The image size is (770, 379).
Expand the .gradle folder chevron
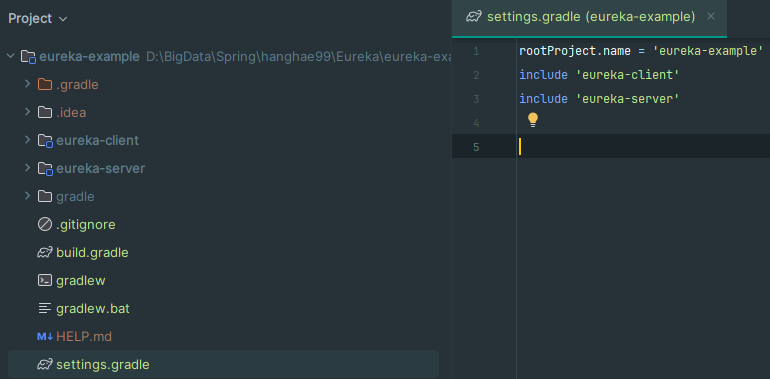click(28, 84)
